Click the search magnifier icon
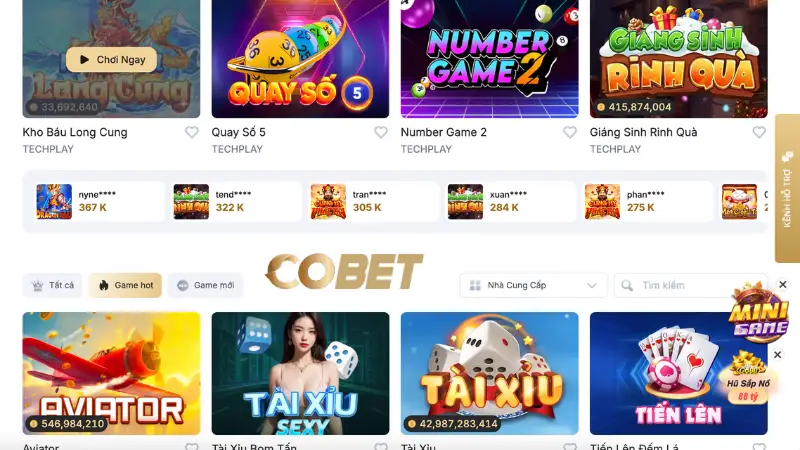Image resolution: width=800 pixels, height=450 pixels. coord(627,285)
